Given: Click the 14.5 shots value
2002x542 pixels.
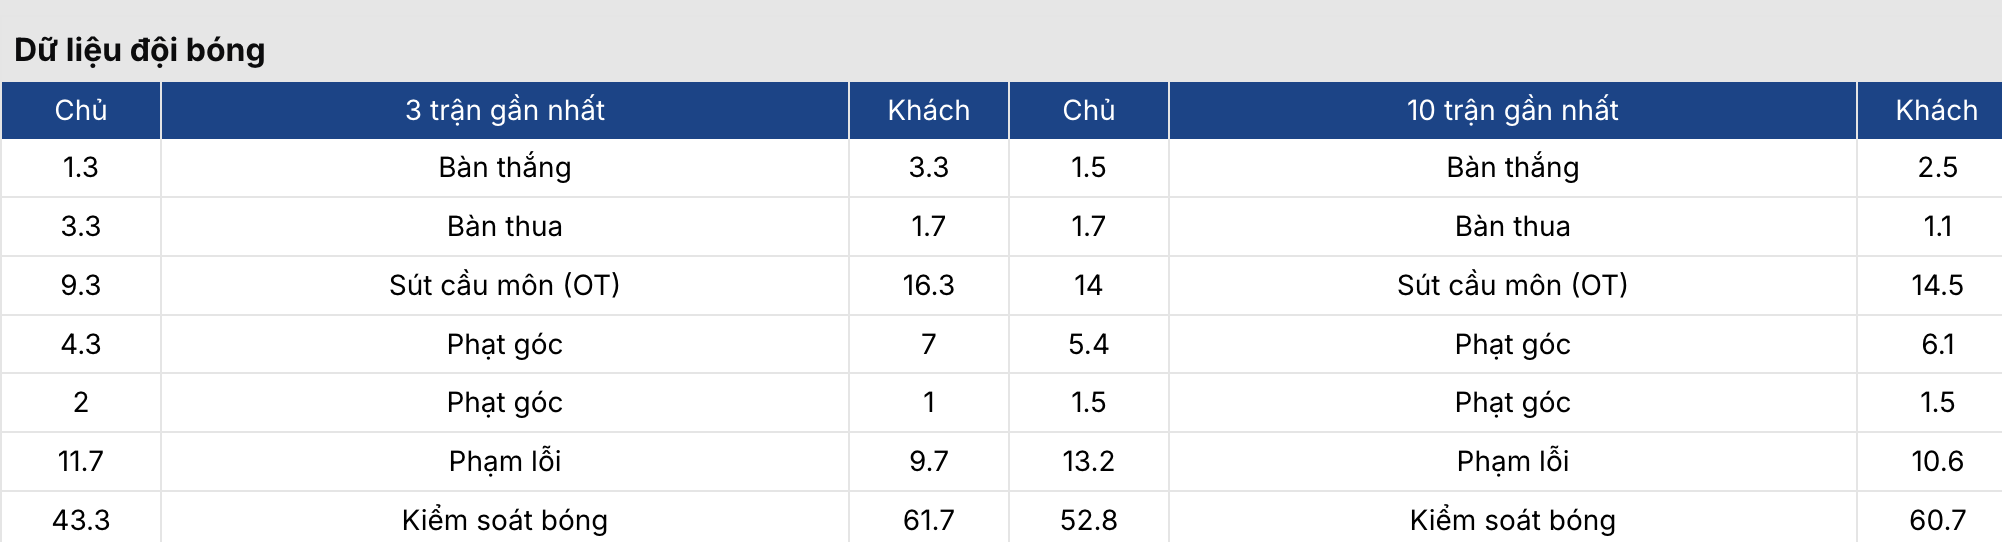Looking at the screenshot, I should pyautogui.click(x=1936, y=285).
